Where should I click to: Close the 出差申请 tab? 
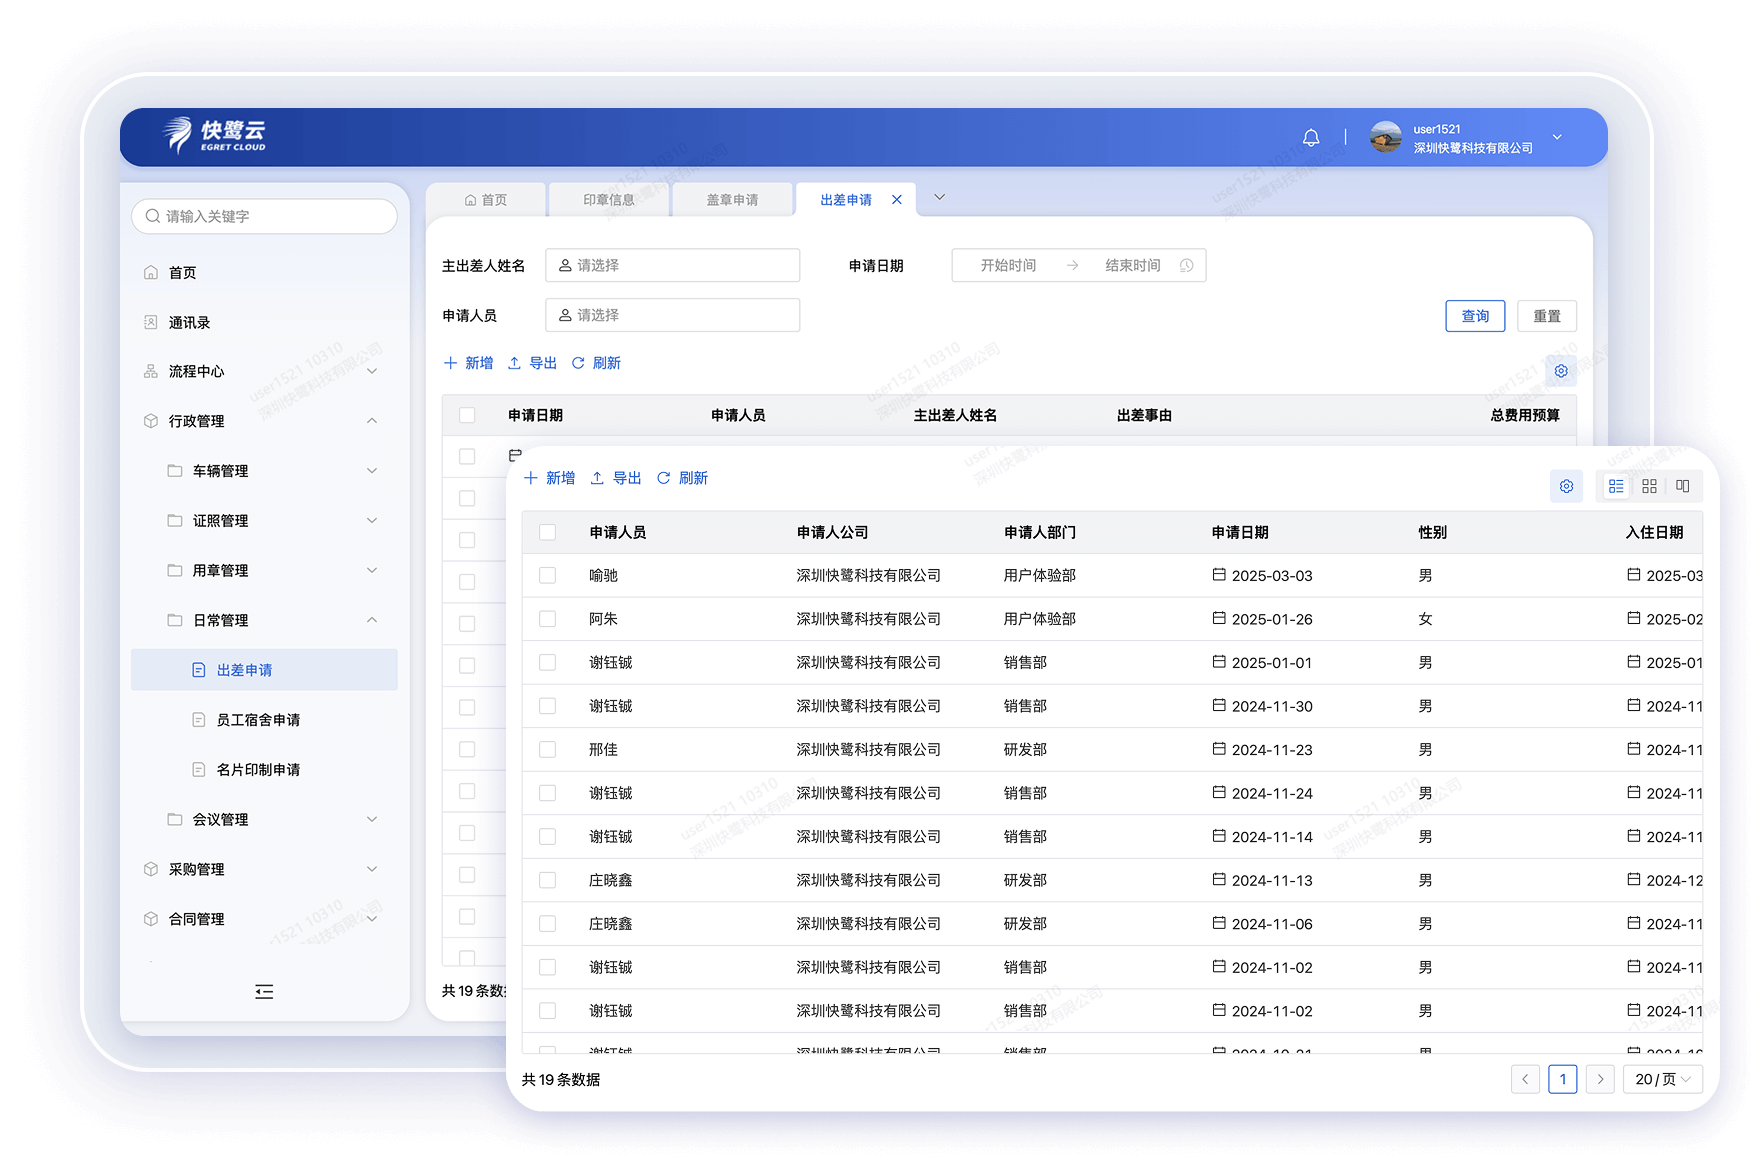(897, 200)
